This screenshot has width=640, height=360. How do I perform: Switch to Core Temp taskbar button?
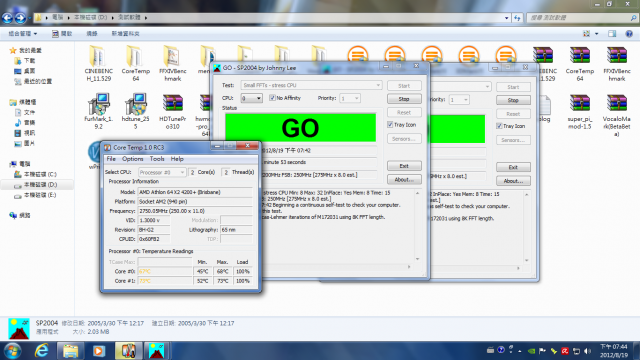[x=128, y=351]
